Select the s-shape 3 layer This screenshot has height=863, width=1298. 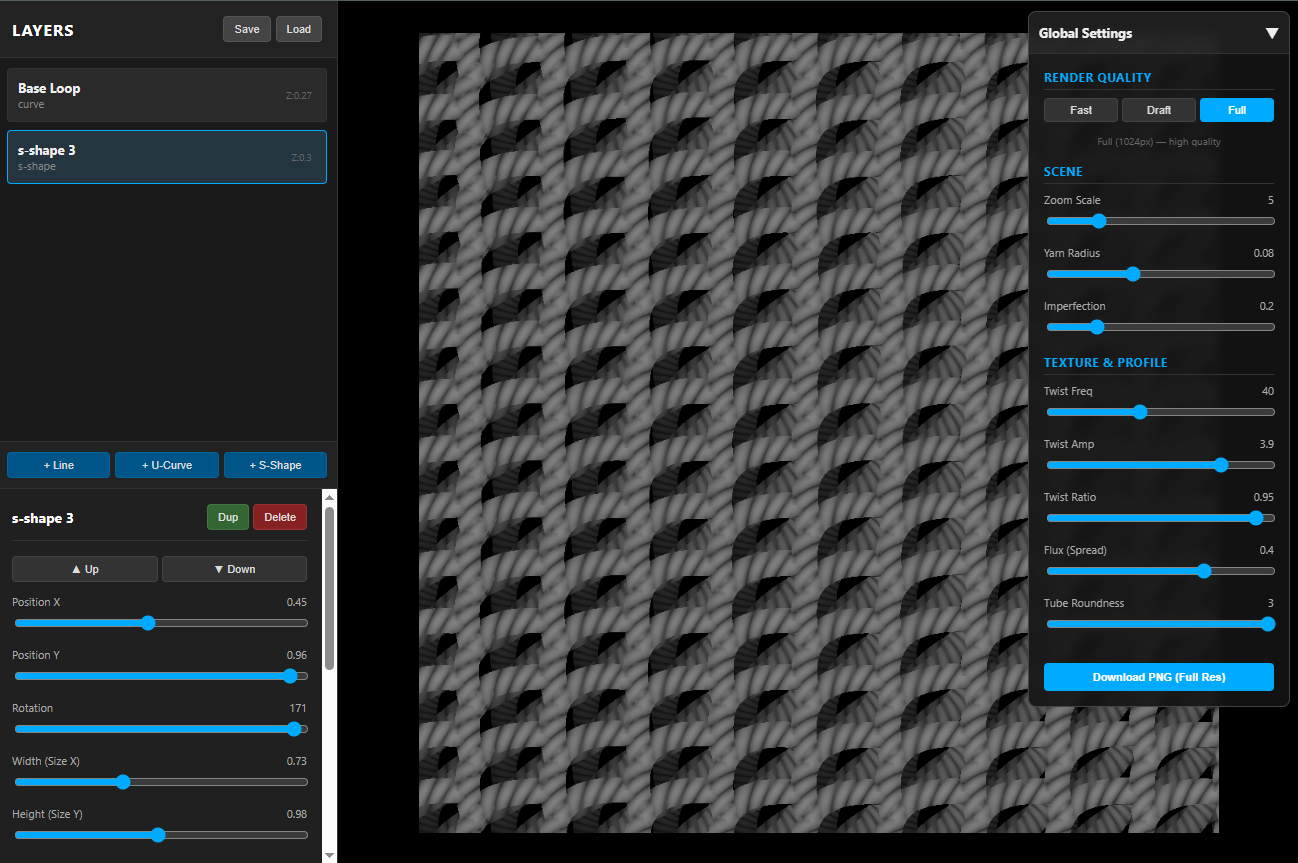[166, 156]
